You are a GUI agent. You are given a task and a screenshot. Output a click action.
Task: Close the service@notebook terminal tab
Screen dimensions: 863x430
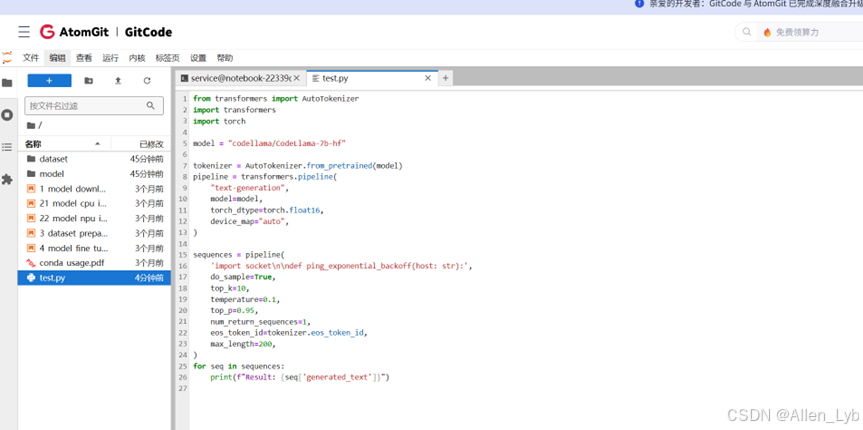pyautogui.click(x=297, y=78)
